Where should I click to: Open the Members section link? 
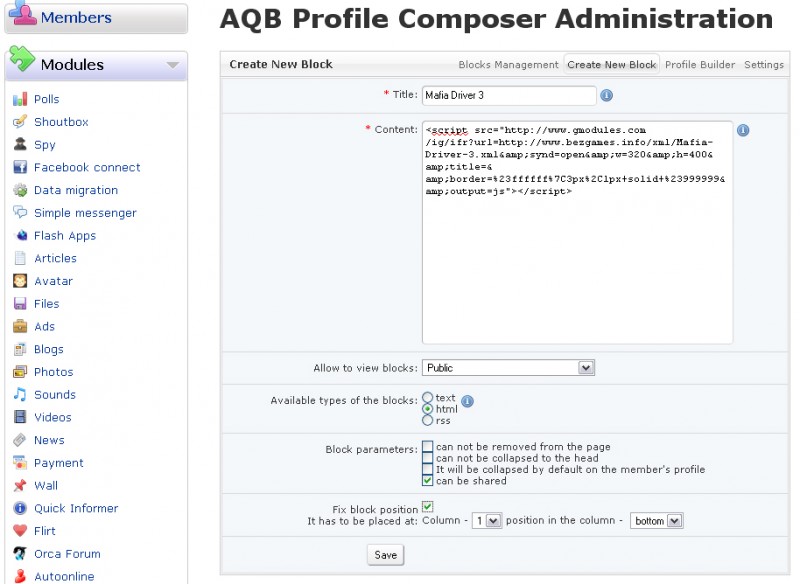click(76, 17)
